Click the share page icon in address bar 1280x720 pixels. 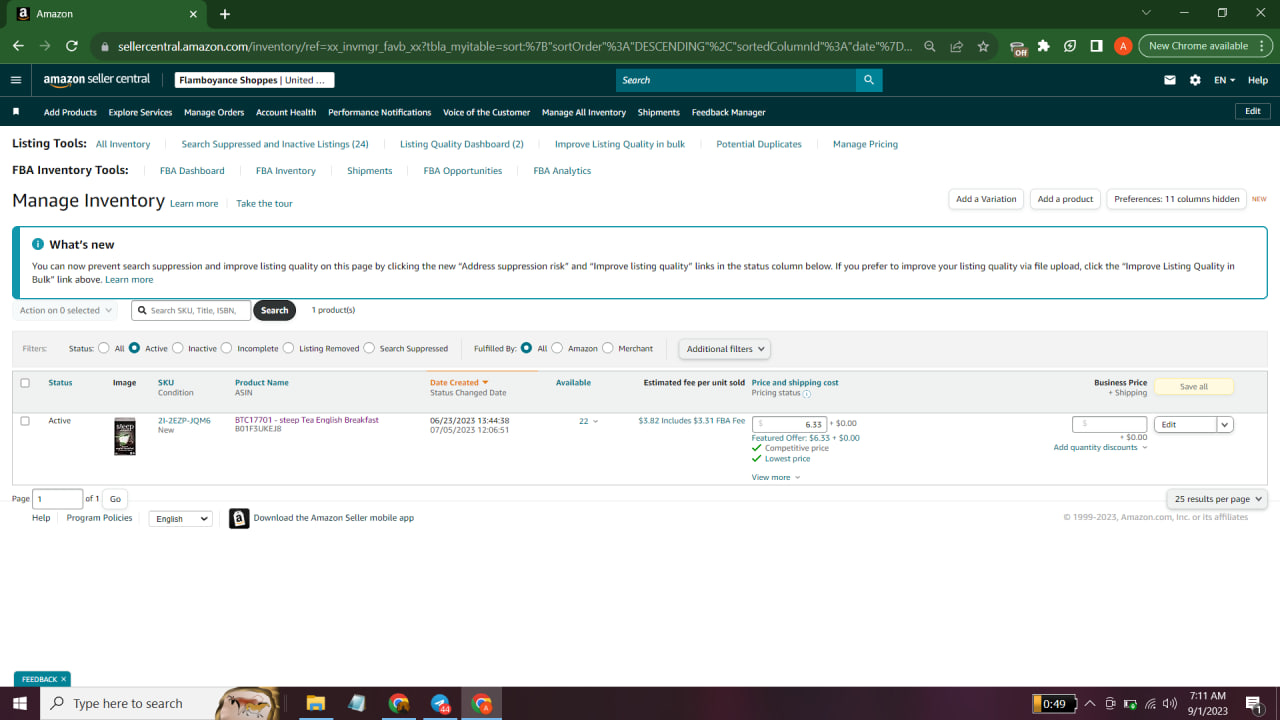tap(957, 46)
